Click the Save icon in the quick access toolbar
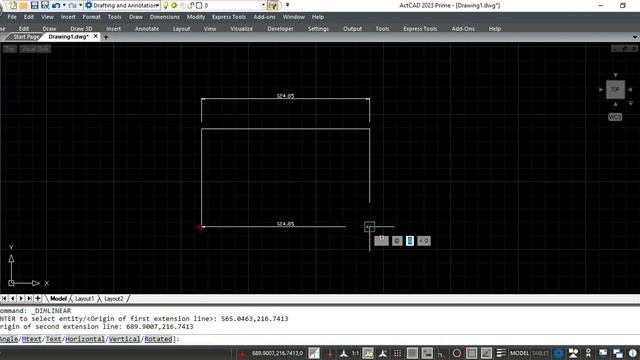Screen dimensions: 640x360 [34, 5]
